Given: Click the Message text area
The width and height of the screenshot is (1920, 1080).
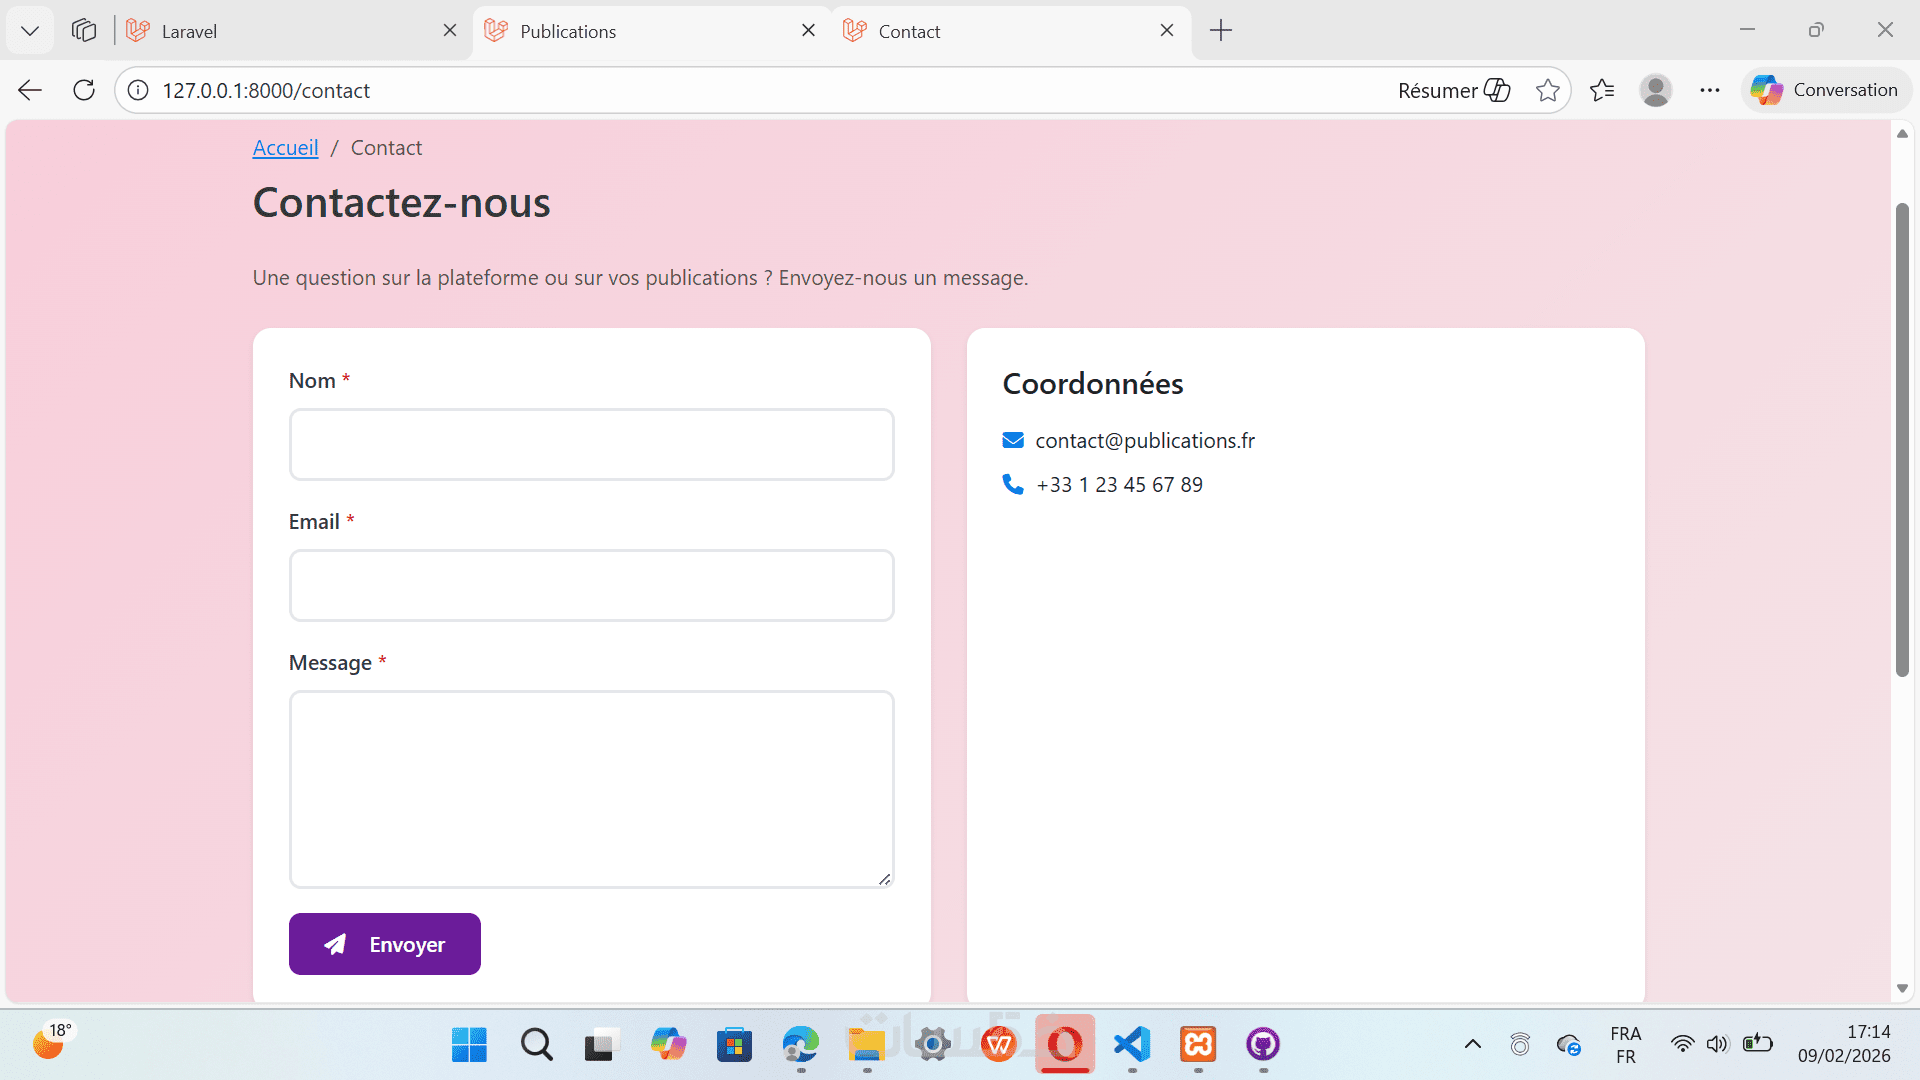Looking at the screenshot, I should coord(591,788).
